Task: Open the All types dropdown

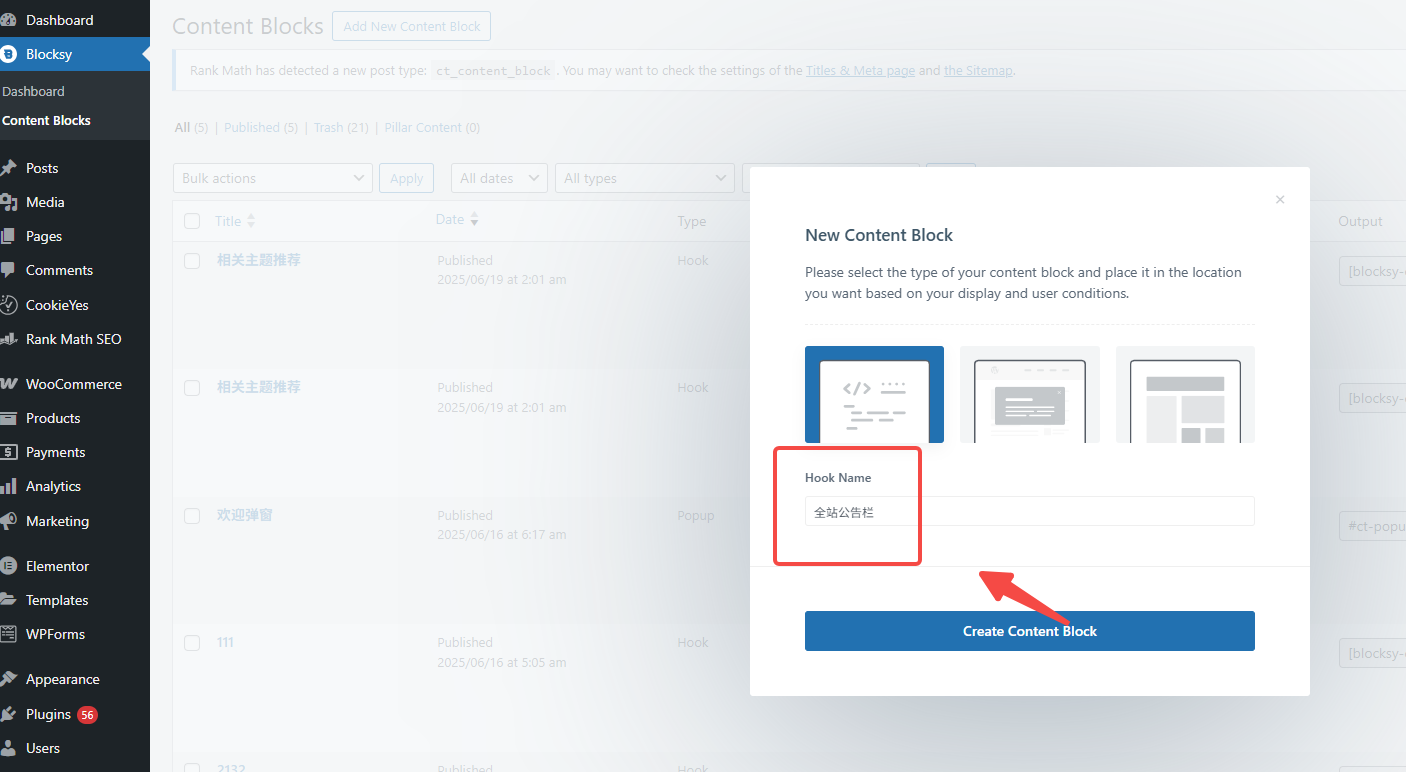Action: click(x=644, y=177)
